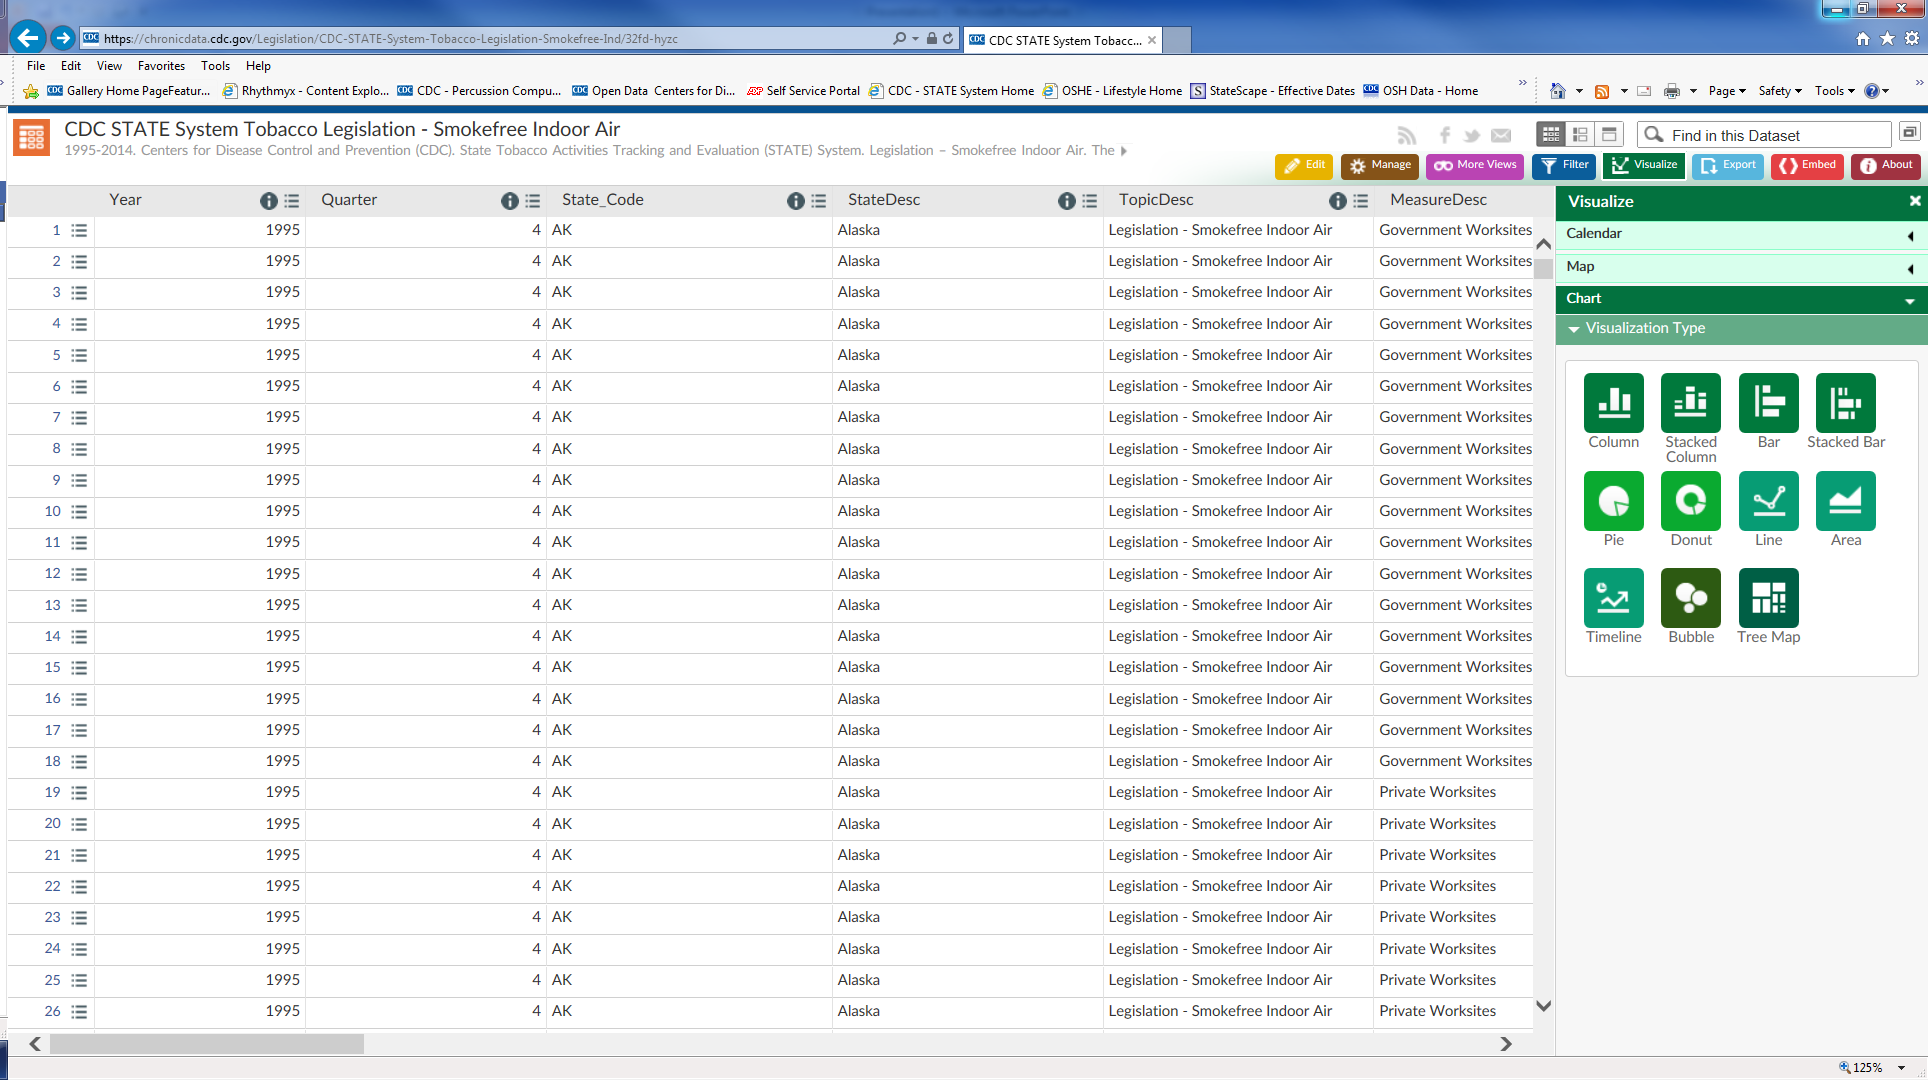
Task: Select the Tree Map chart type
Action: [x=1768, y=598]
